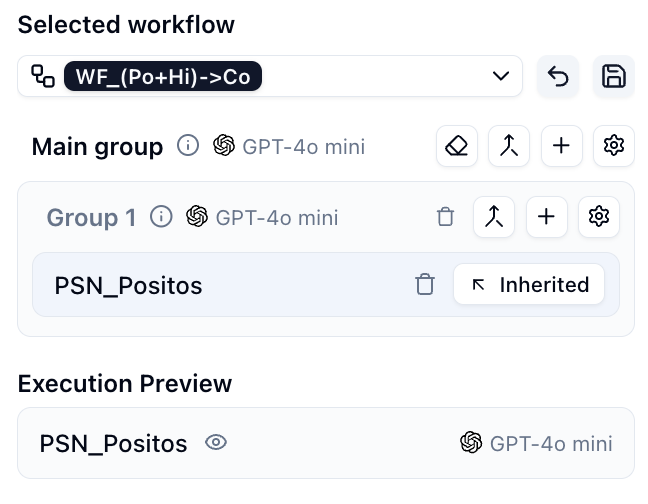This screenshot has height=504, width=648.
Task: Delete Group 1 using trash icon
Action: coord(446,217)
